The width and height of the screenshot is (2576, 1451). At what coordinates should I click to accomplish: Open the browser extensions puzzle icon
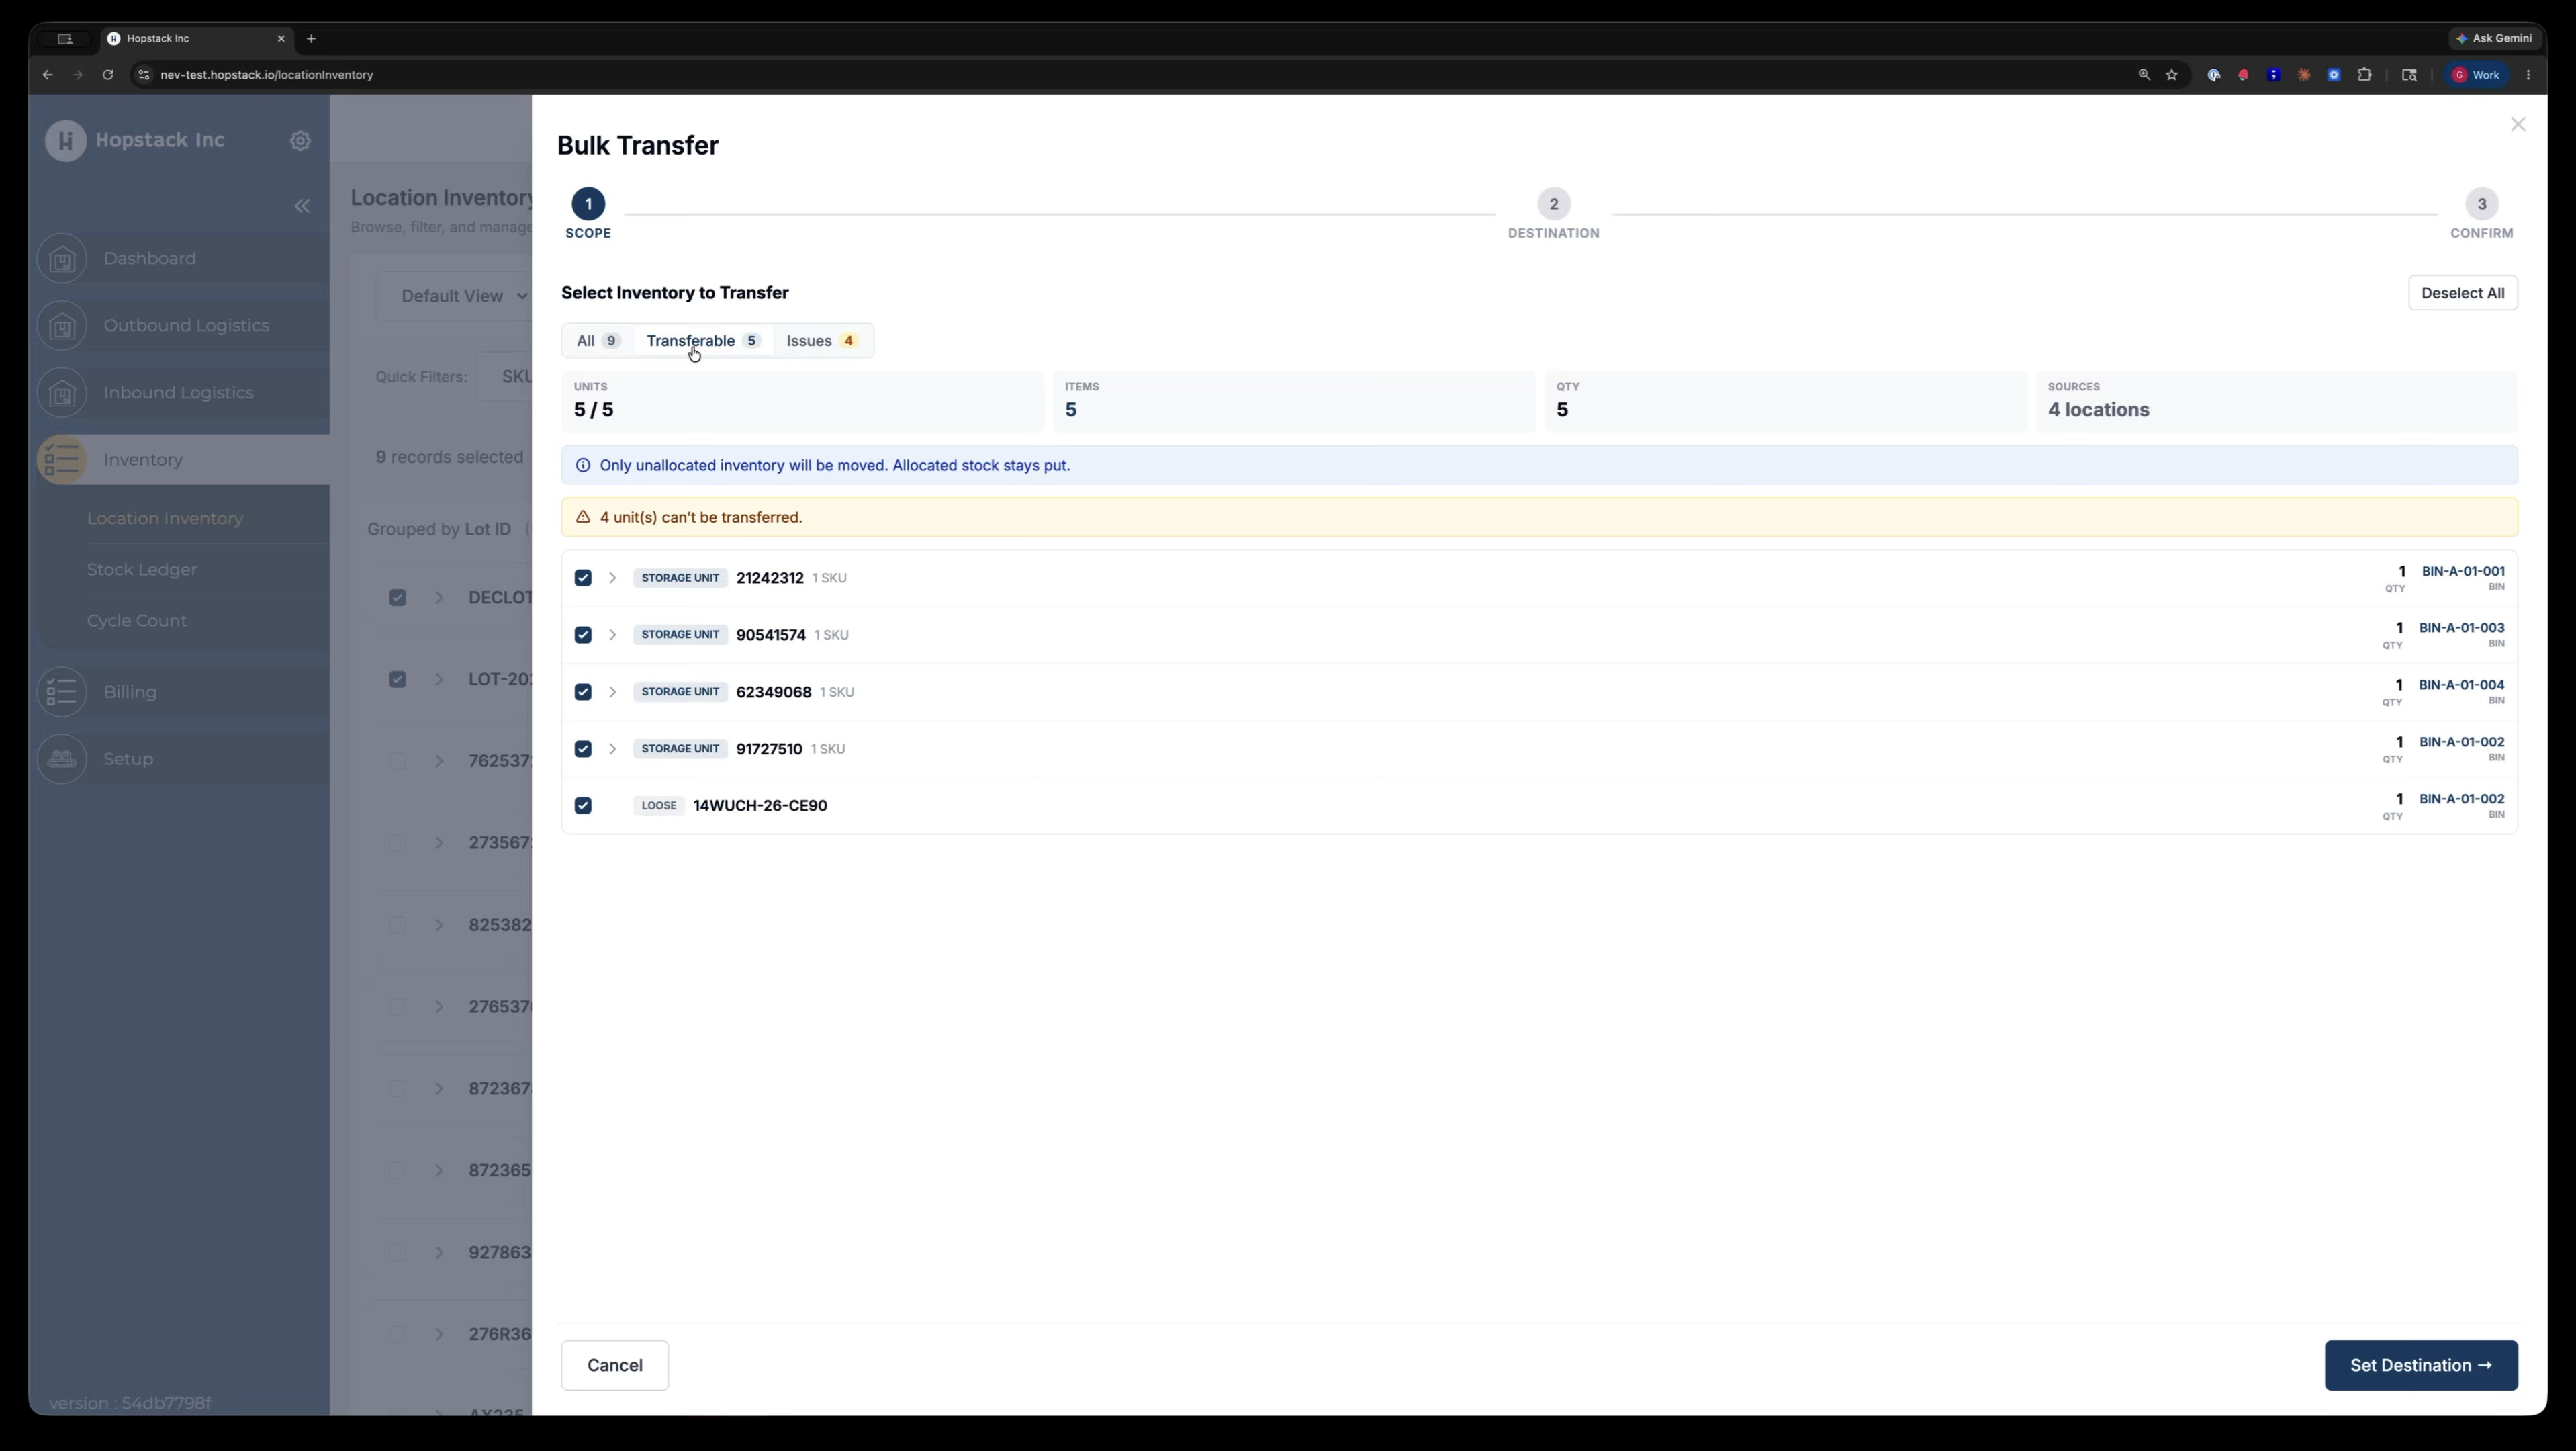(x=2365, y=75)
